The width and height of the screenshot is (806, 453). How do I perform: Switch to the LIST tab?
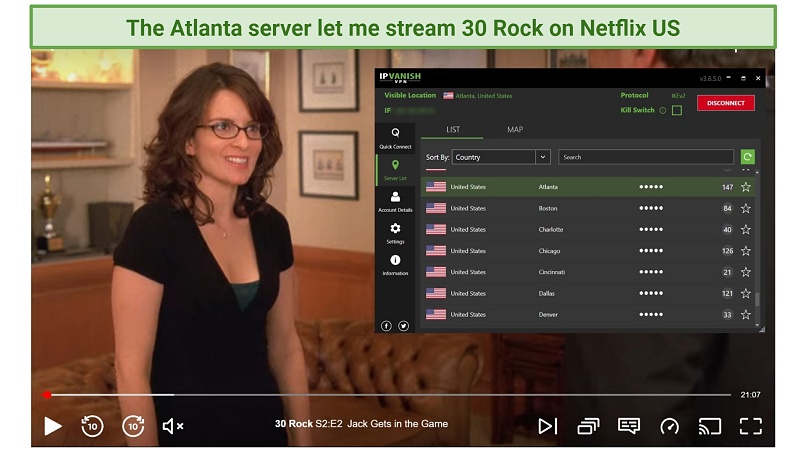coord(453,130)
